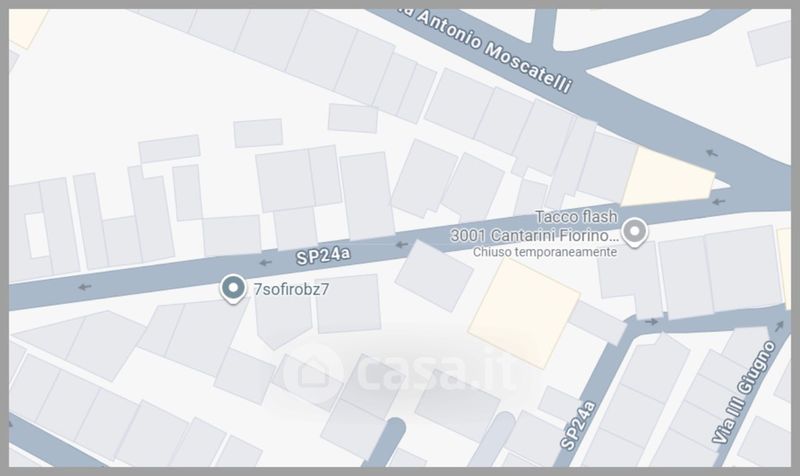Click the house icon in casa.it watermark
This screenshot has width=800, height=476.
tap(313, 372)
